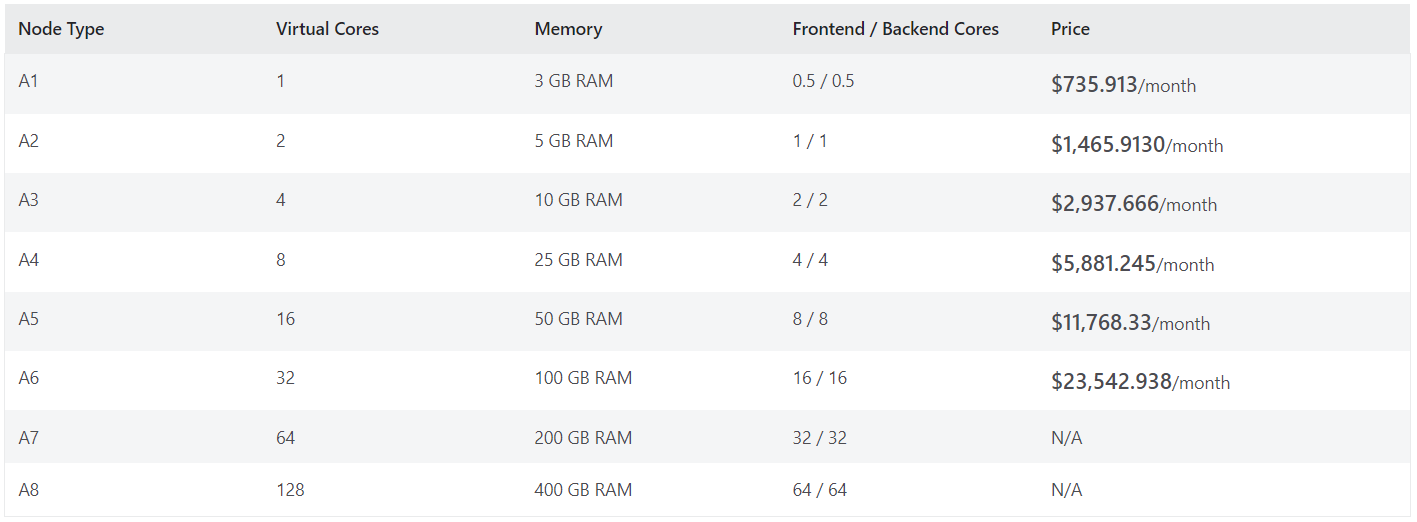Select the A3 node type cell

(28, 200)
